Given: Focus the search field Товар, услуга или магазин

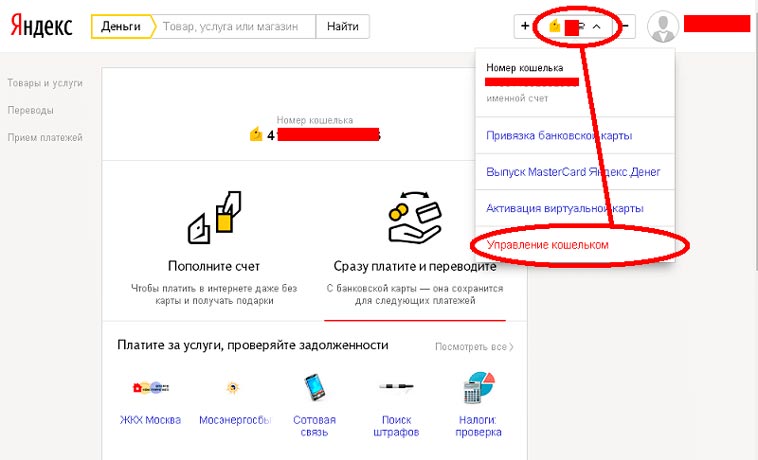Looking at the screenshot, I should pyautogui.click(x=233, y=26).
